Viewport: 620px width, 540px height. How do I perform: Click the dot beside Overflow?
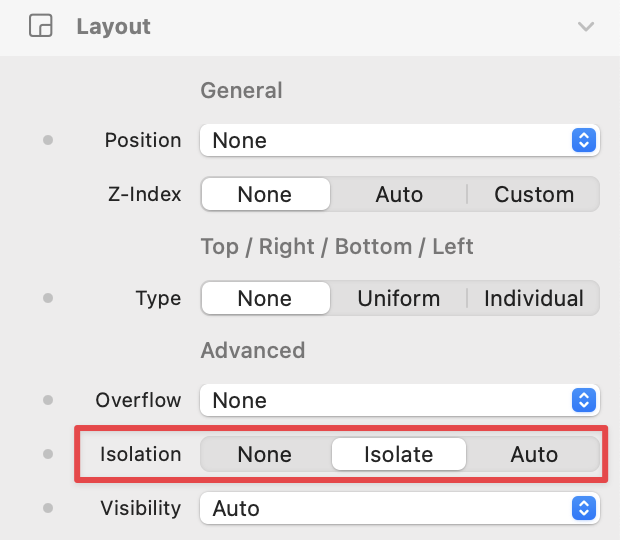47,401
